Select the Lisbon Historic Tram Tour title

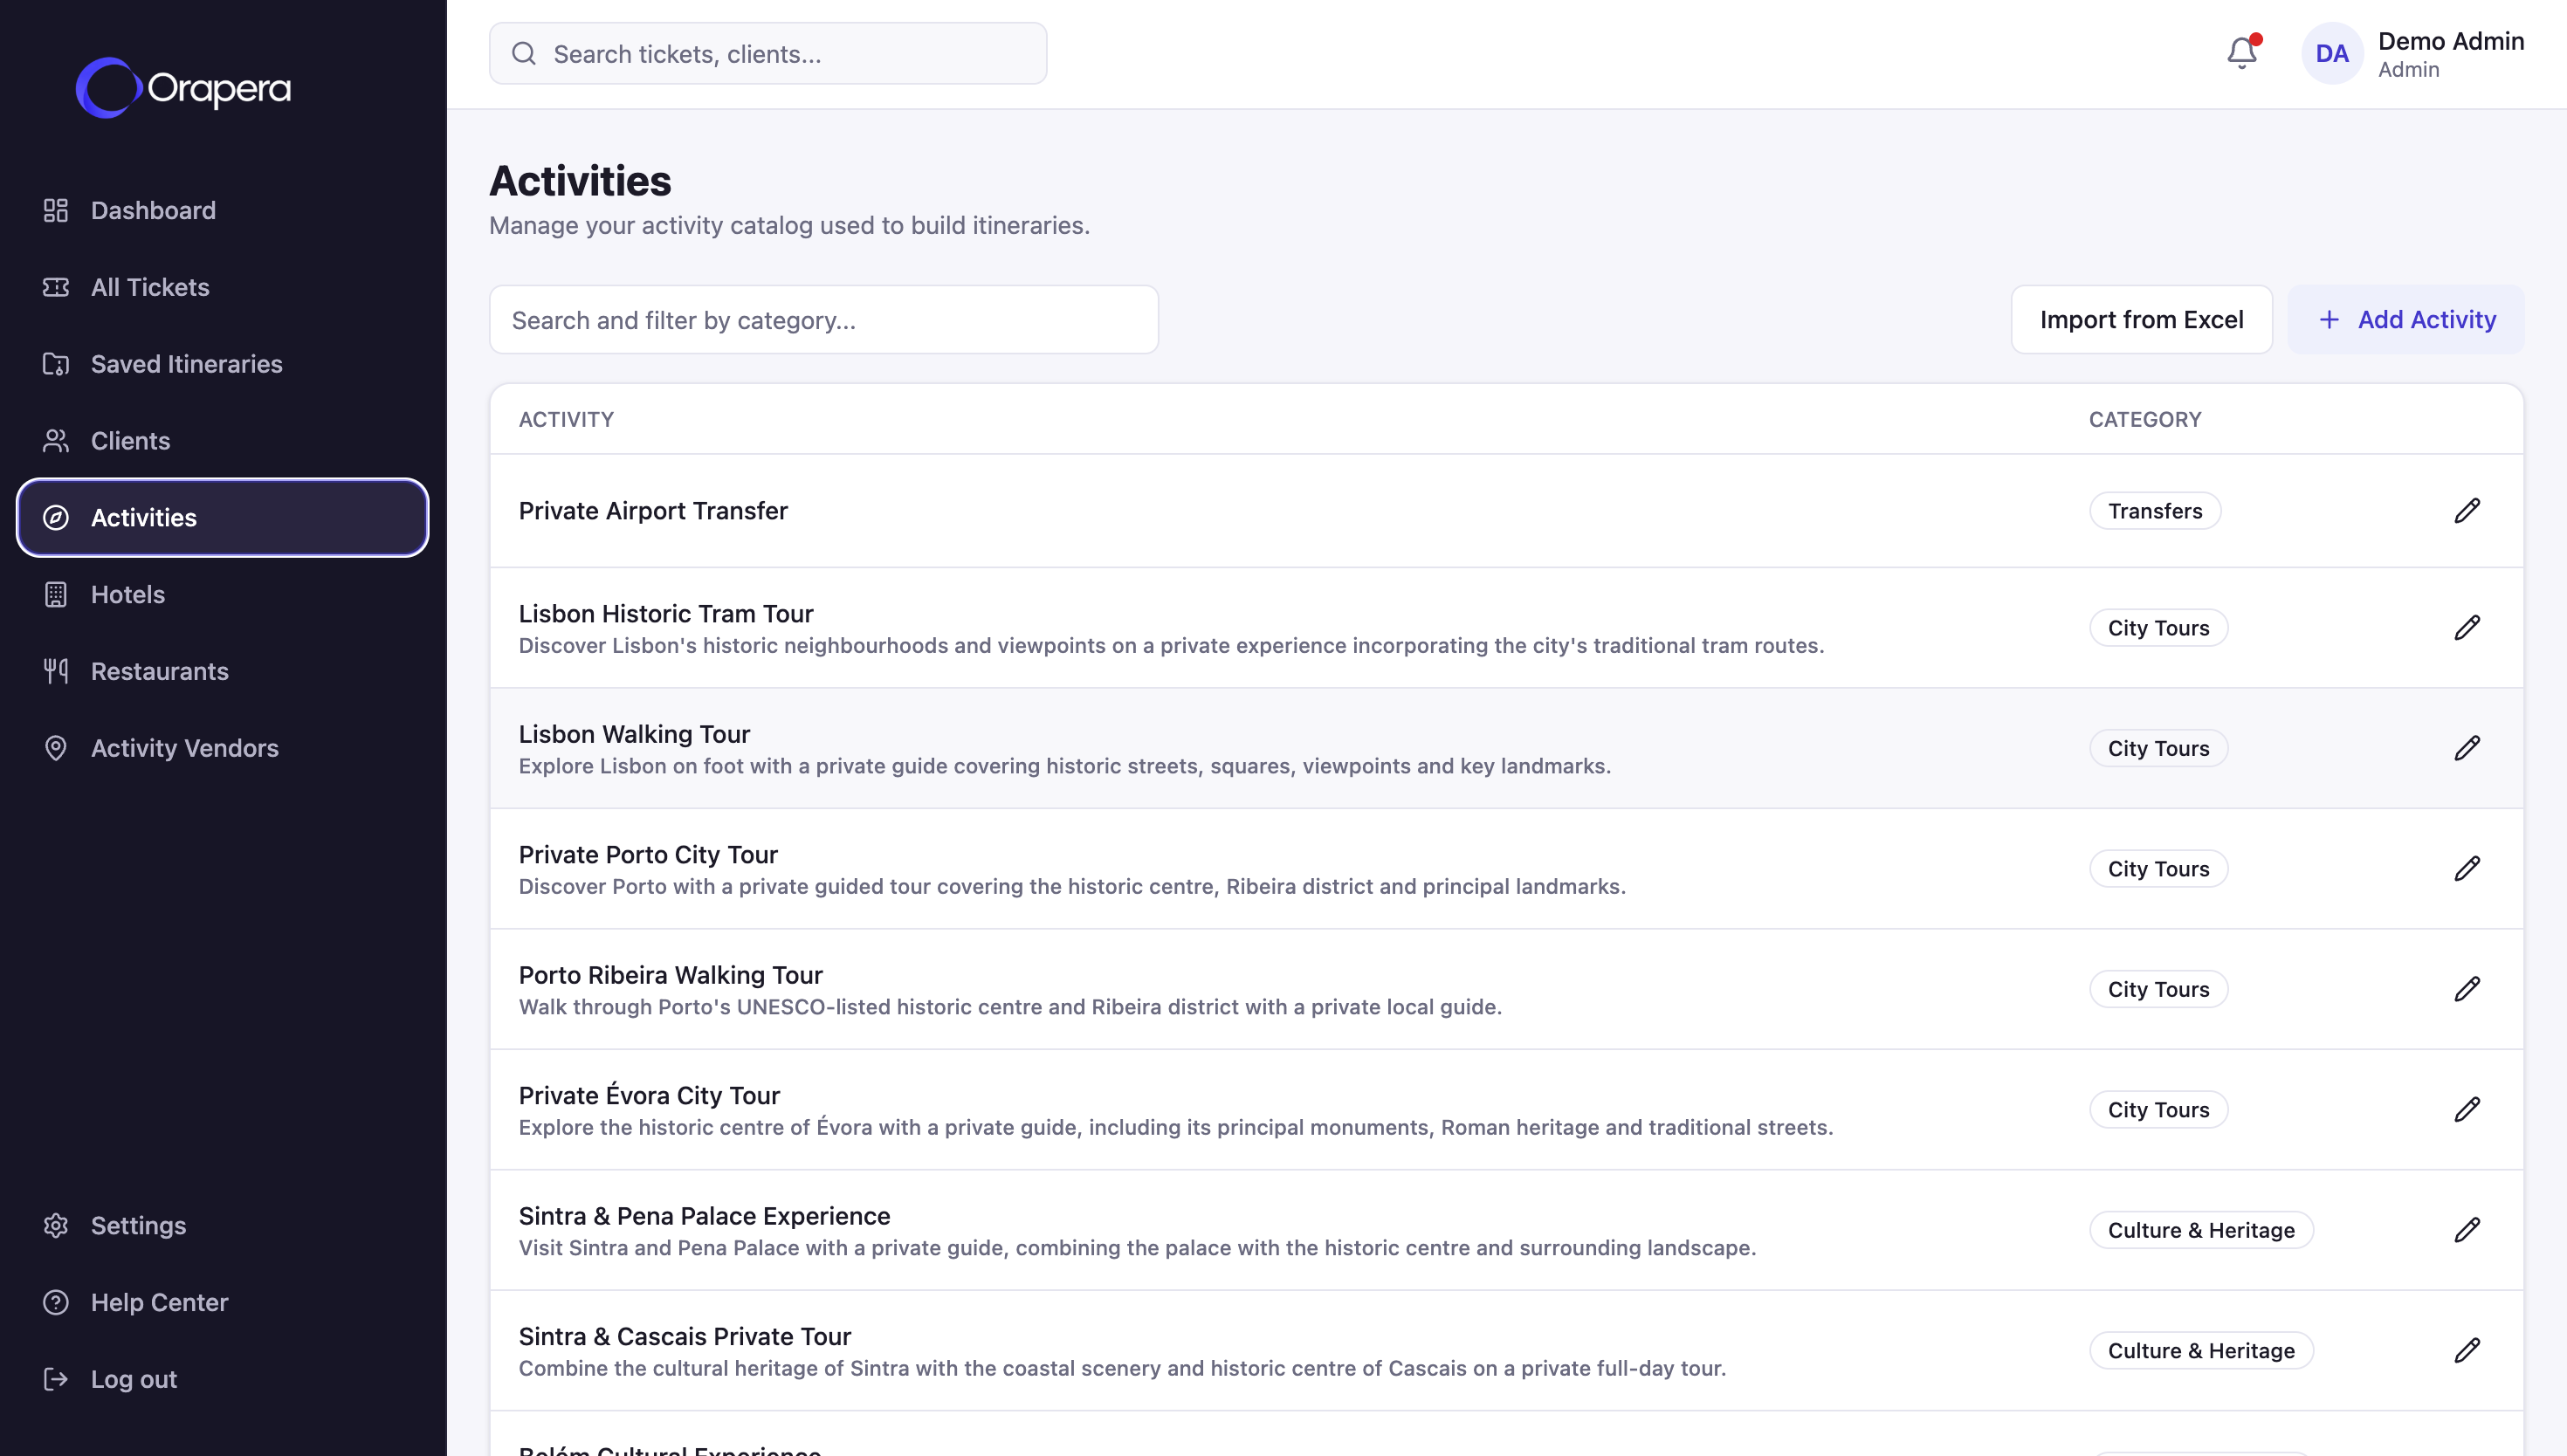[666, 613]
